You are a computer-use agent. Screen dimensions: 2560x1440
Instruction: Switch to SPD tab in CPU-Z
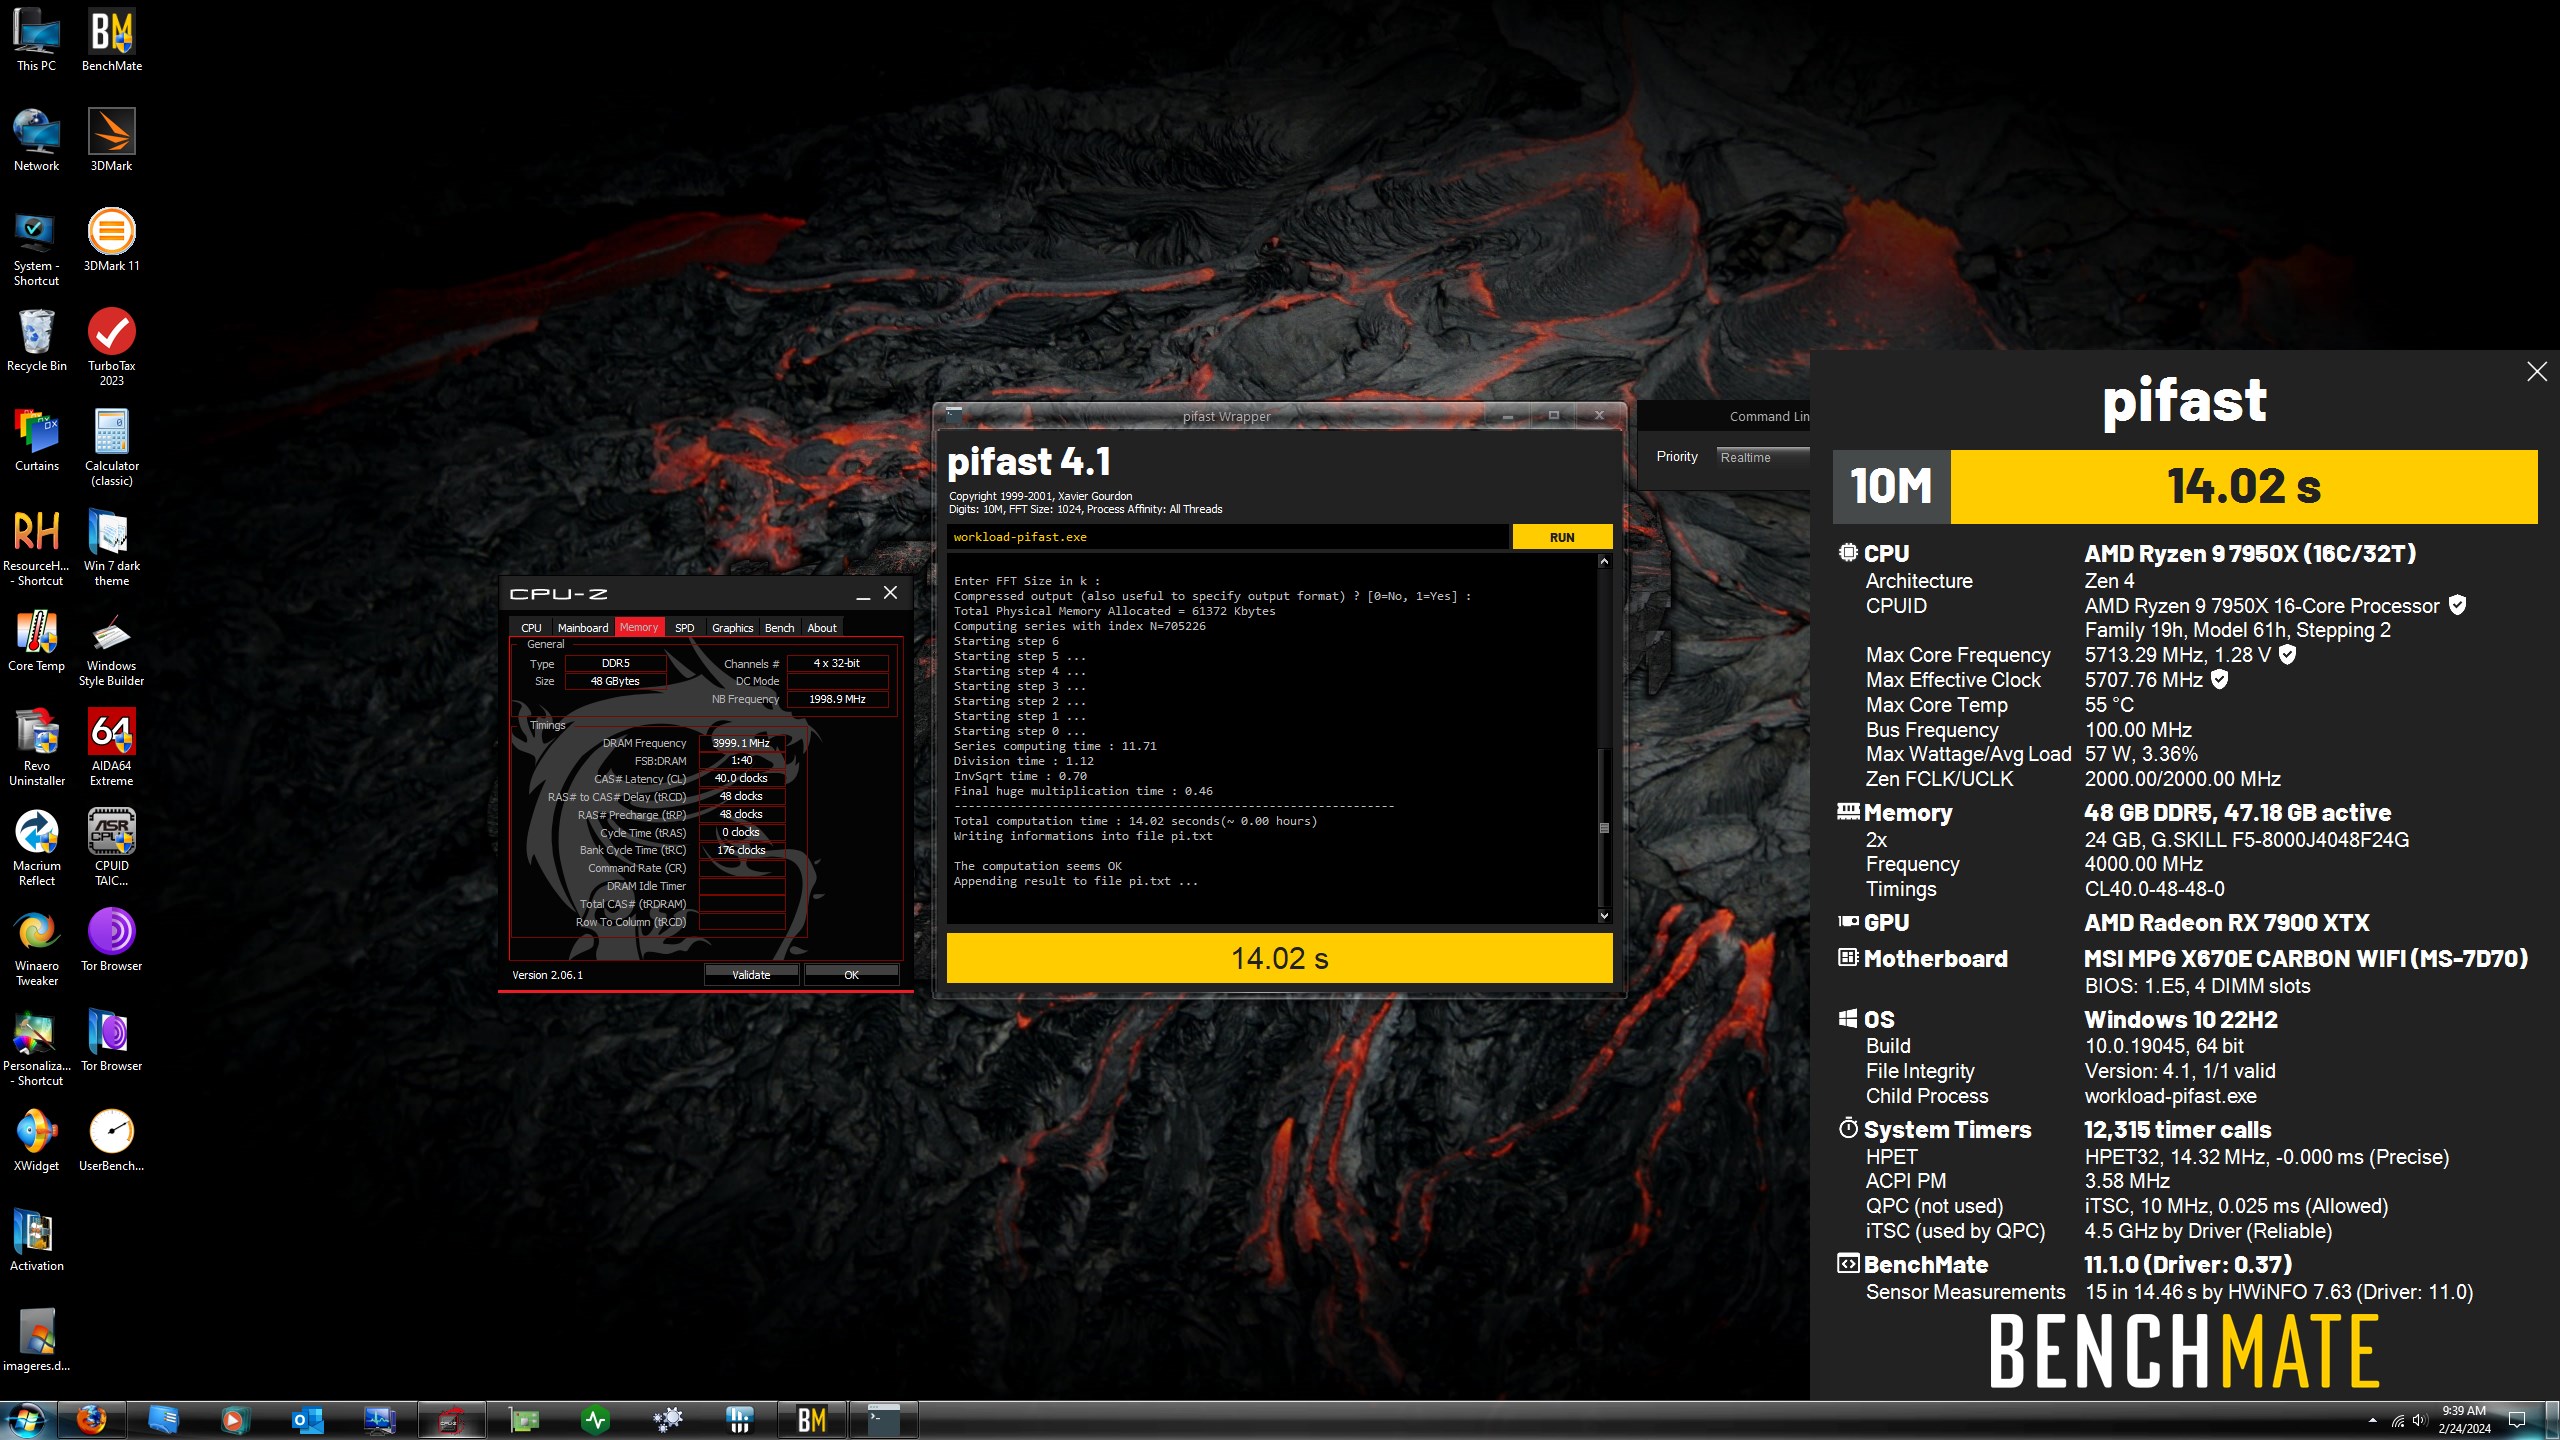[x=684, y=628]
